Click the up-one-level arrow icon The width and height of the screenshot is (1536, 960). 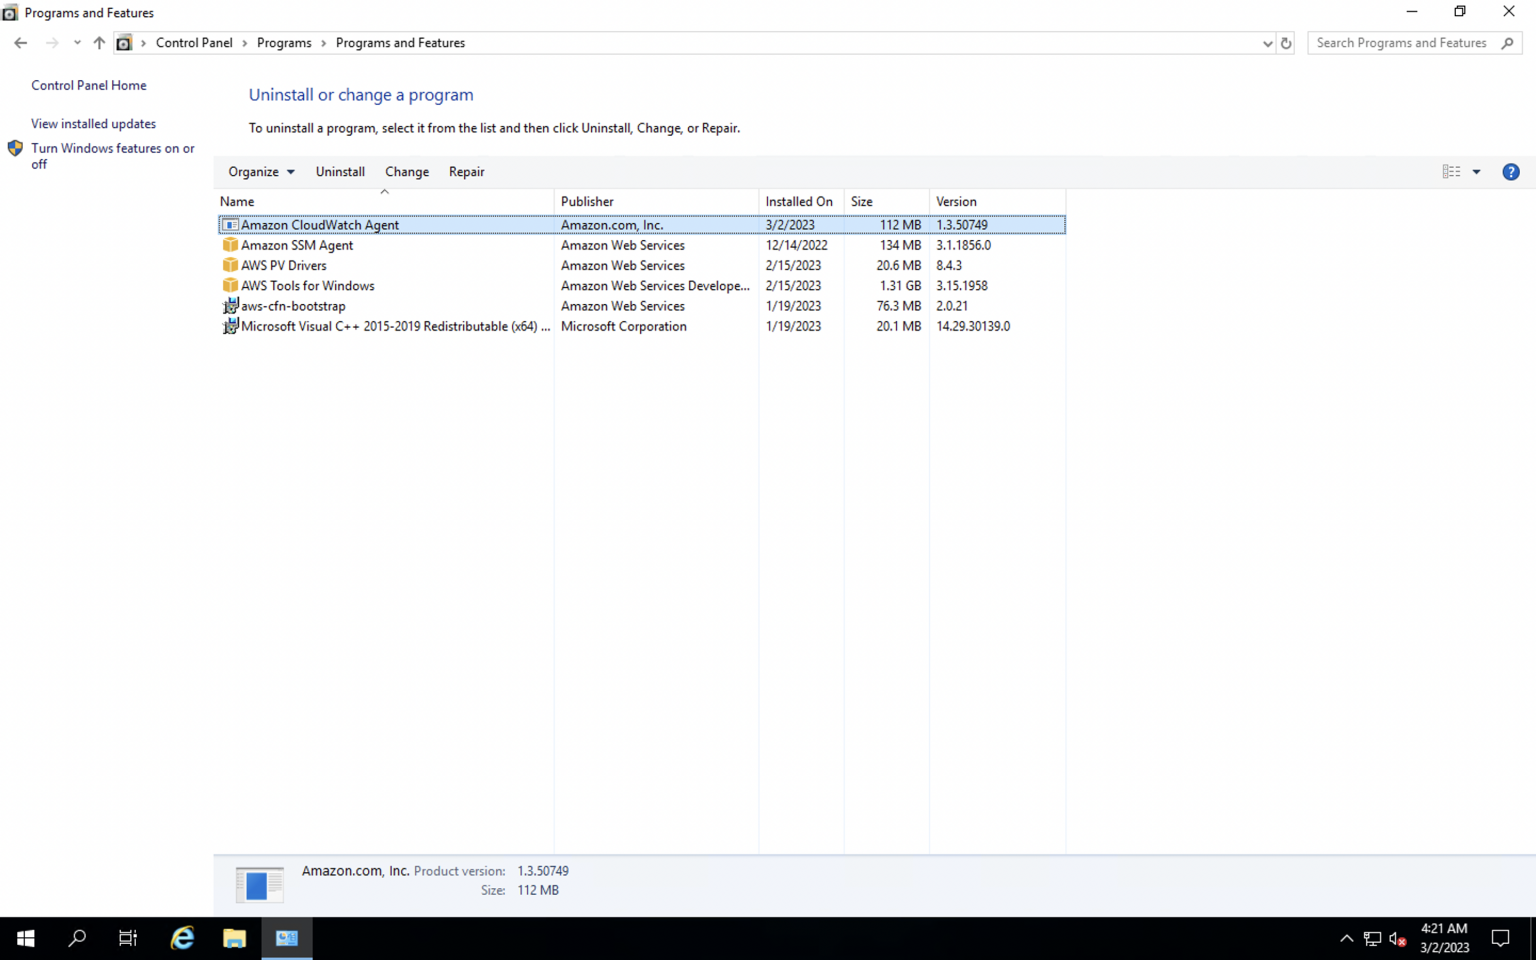point(97,43)
